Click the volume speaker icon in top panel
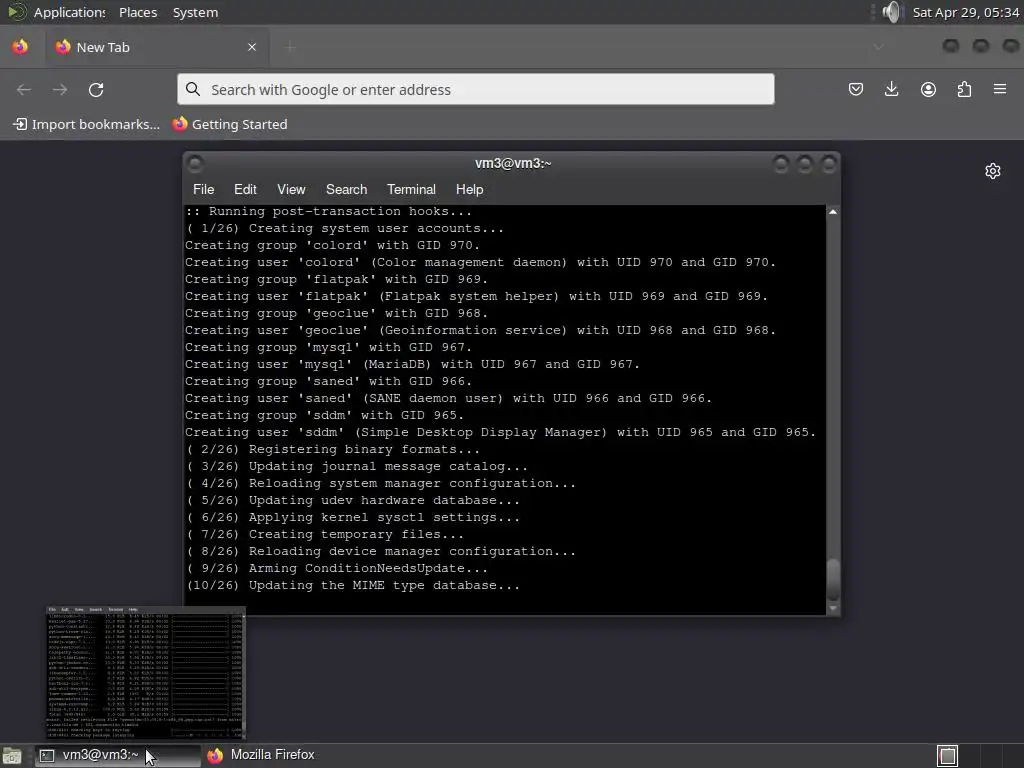1024x768 pixels. tap(891, 12)
